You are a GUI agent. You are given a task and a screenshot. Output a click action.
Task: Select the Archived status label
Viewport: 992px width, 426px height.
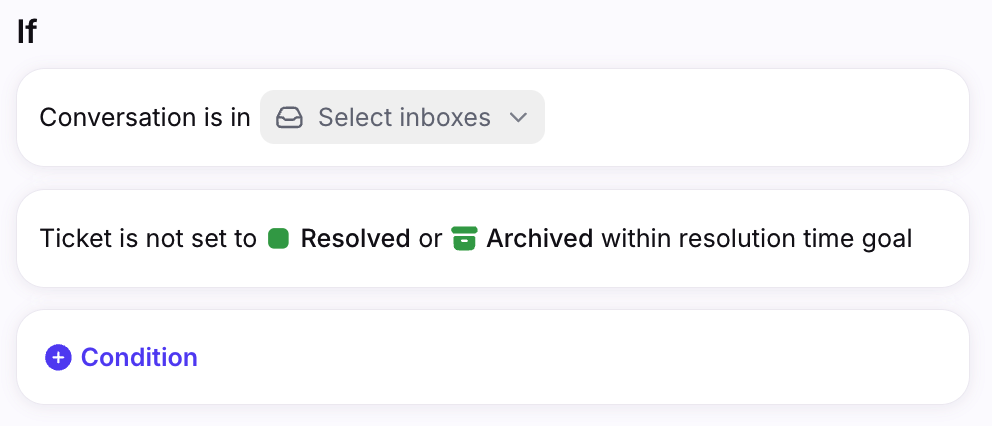click(540, 239)
